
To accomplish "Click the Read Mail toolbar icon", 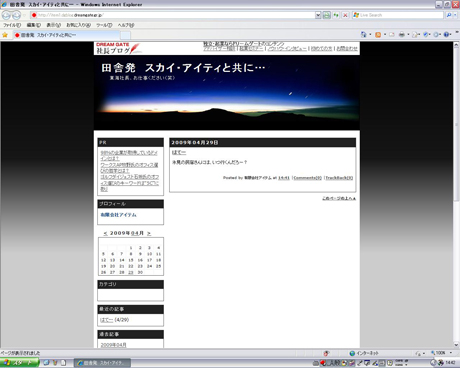I will tap(392, 34).
